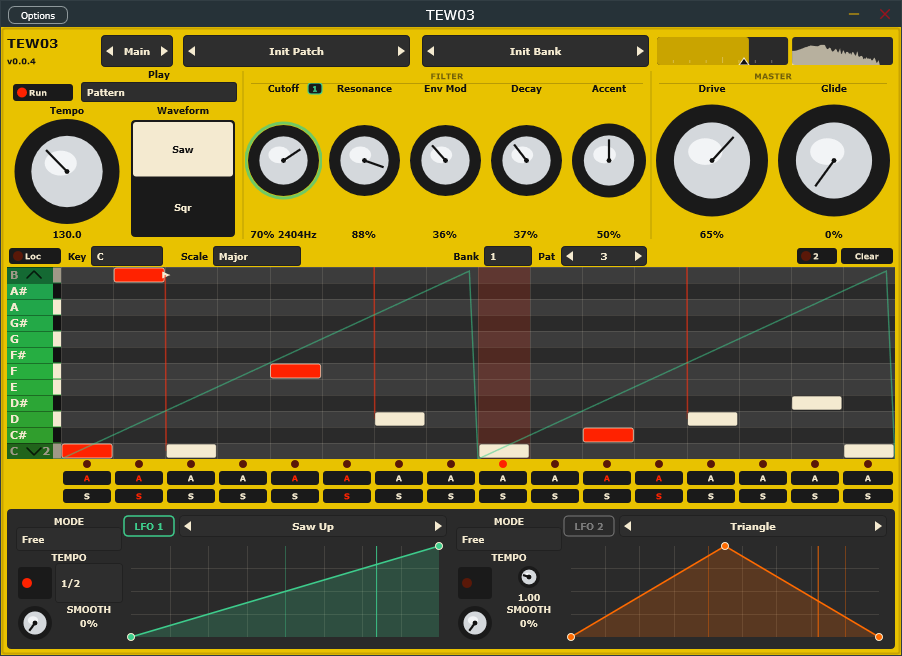Click the LFO 2 tempo rate knob showing 1.00

click(x=528, y=577)
